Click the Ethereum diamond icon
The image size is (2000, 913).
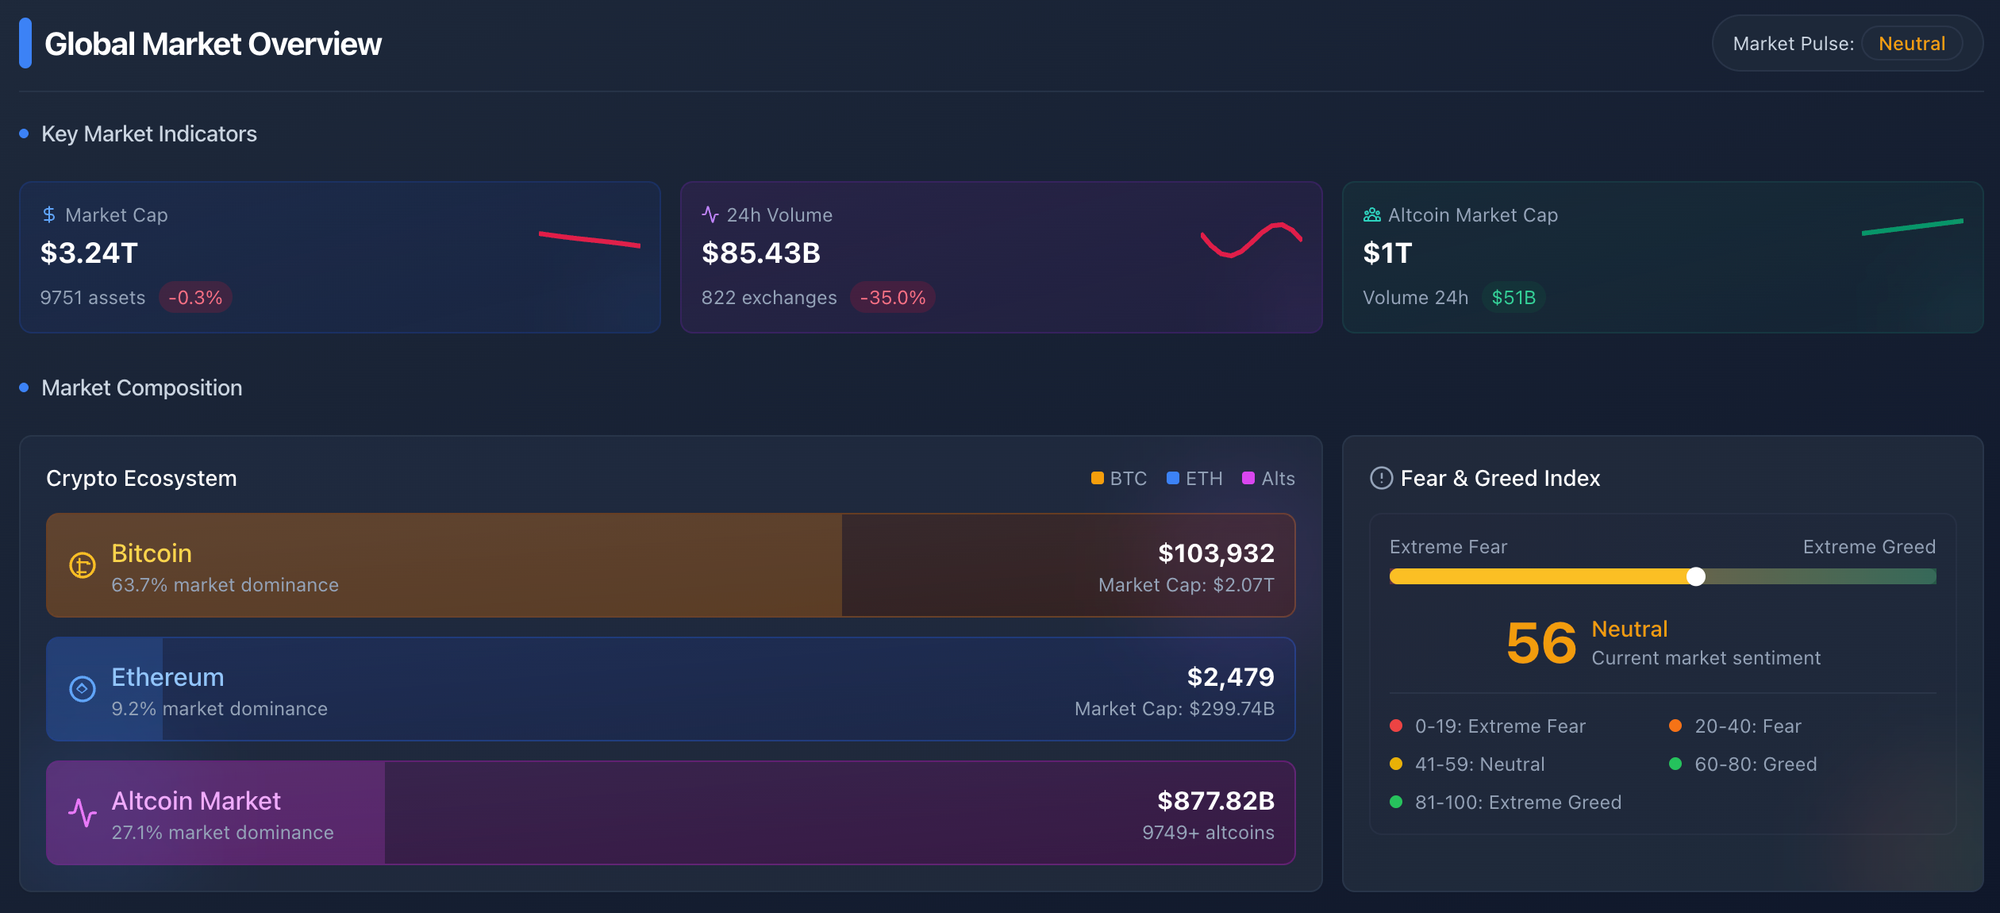click(82, 689)
